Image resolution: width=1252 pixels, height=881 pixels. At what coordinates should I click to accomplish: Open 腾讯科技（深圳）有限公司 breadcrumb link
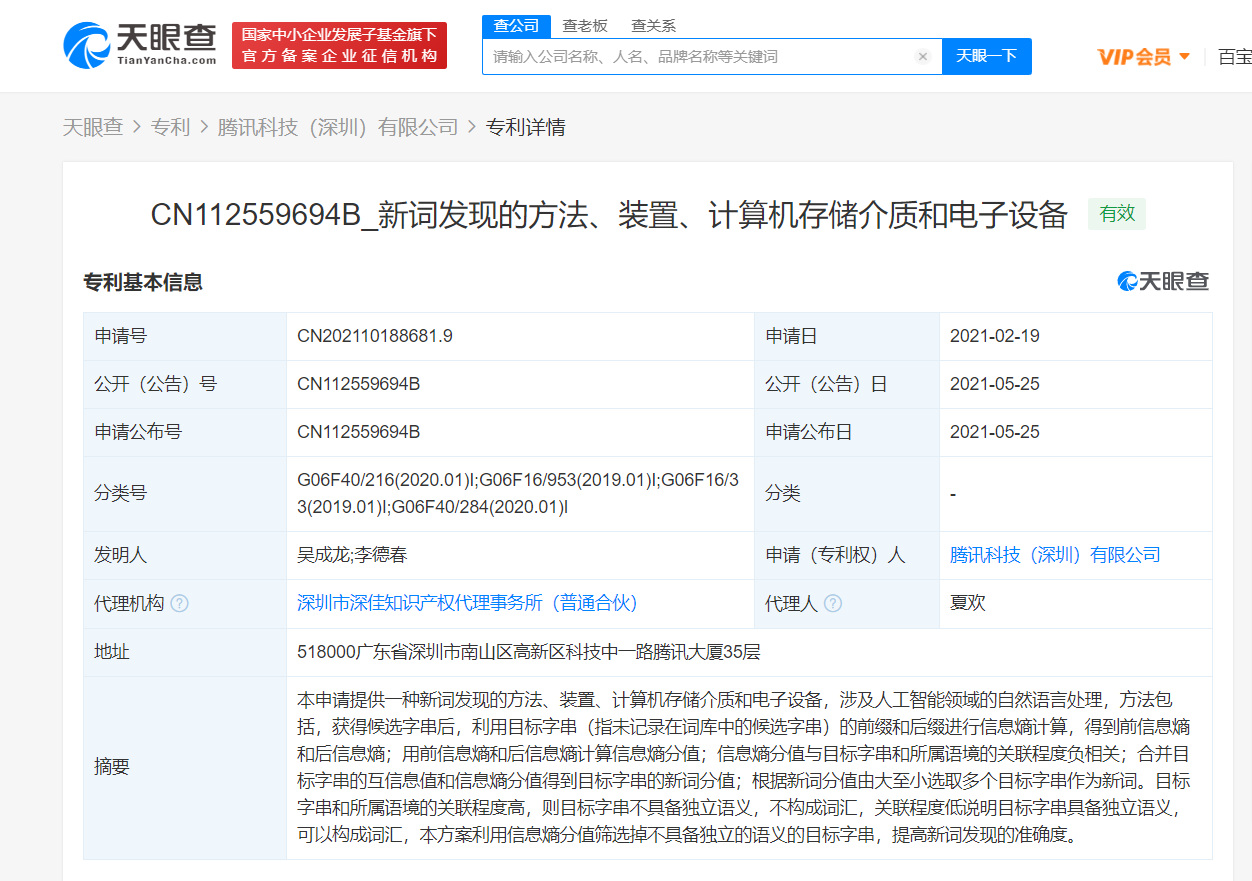pyautogui.click(x=338, y=127)
